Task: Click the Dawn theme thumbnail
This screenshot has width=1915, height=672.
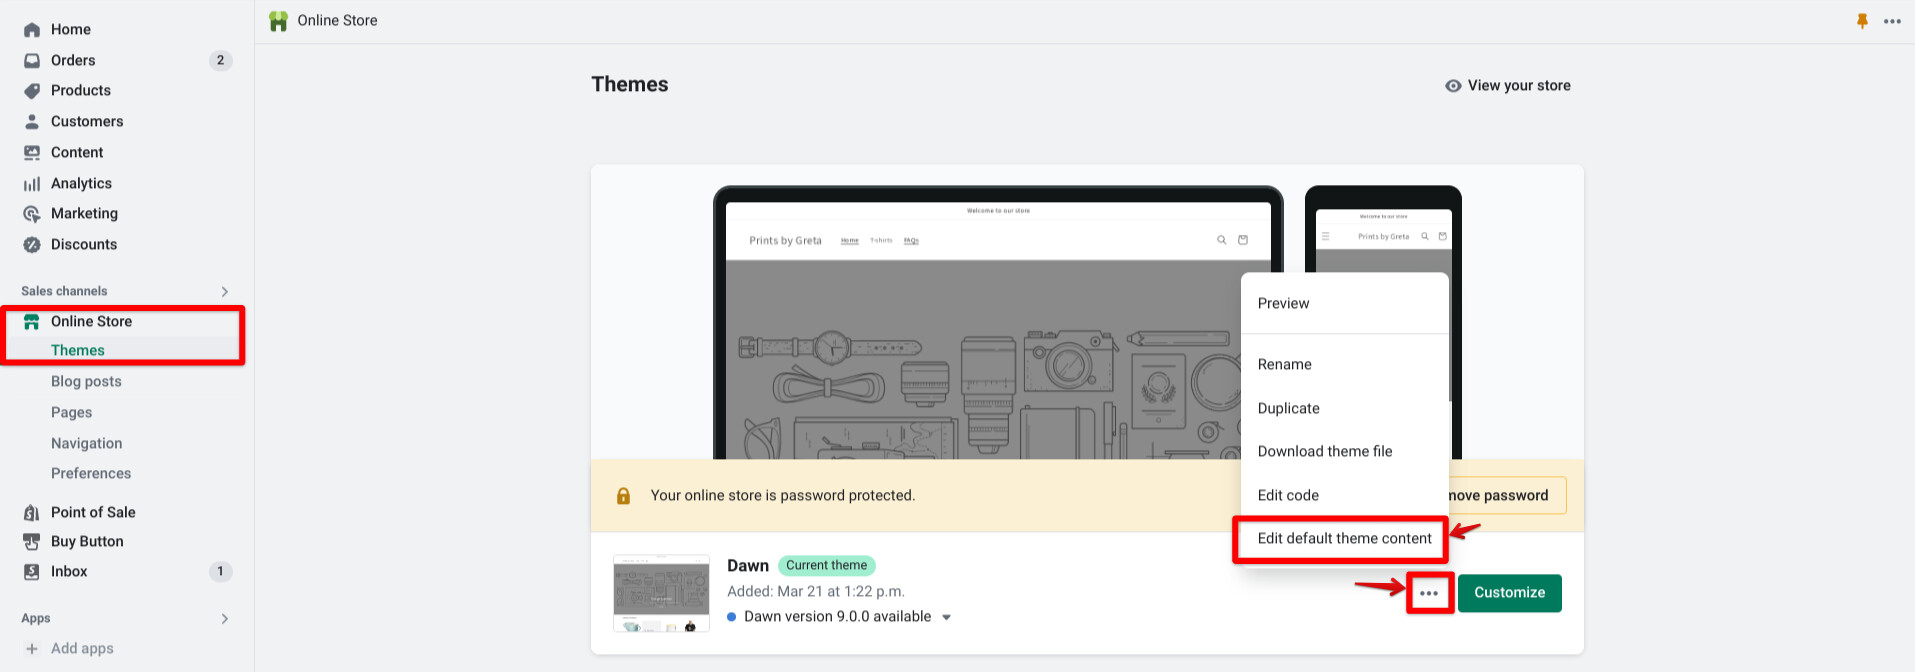Action: point(661,593)
